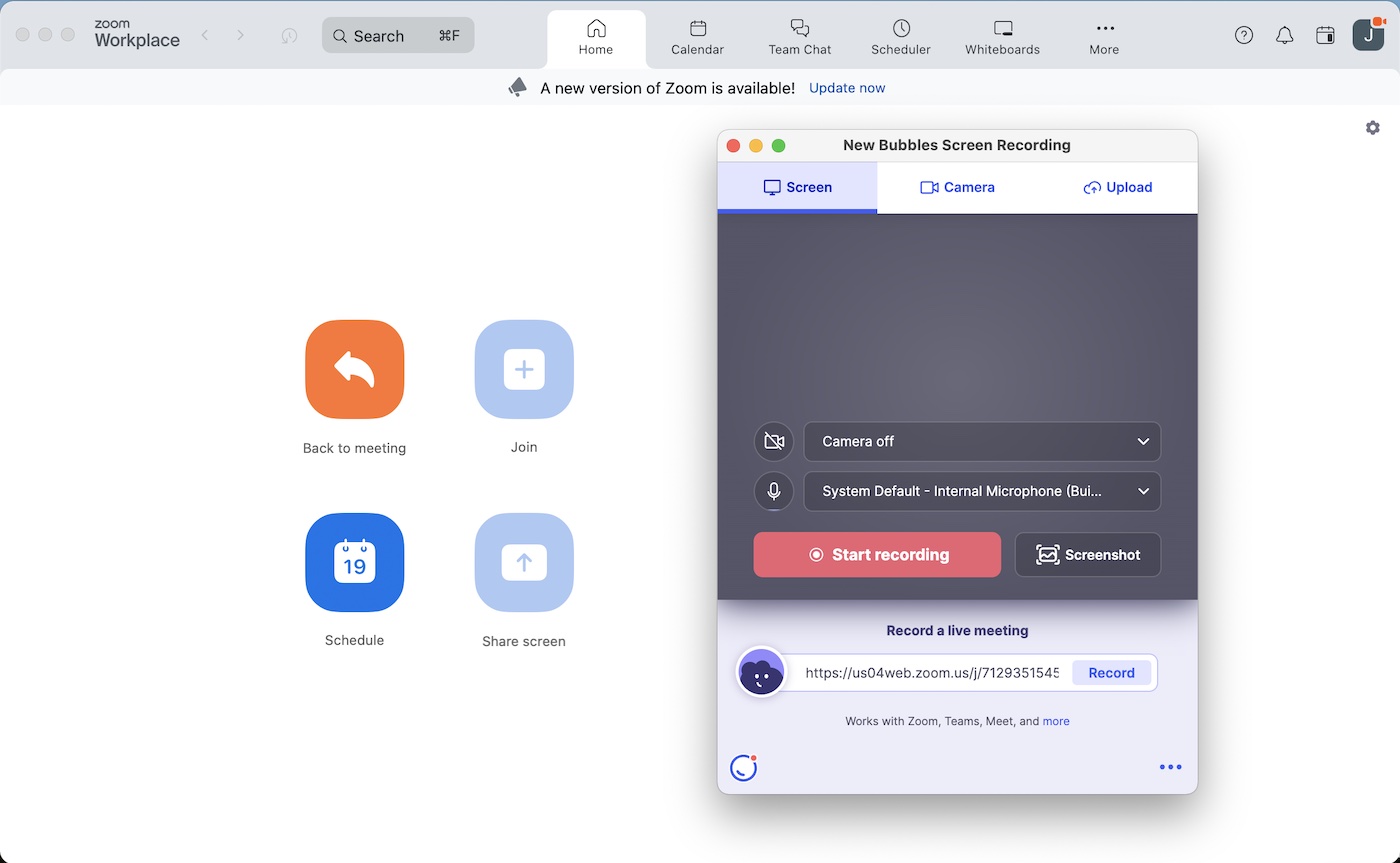This screenshot has height=863, width=1400.
Task: Expand the System Default microphone dropdown
Action: (x=982, y=491)
